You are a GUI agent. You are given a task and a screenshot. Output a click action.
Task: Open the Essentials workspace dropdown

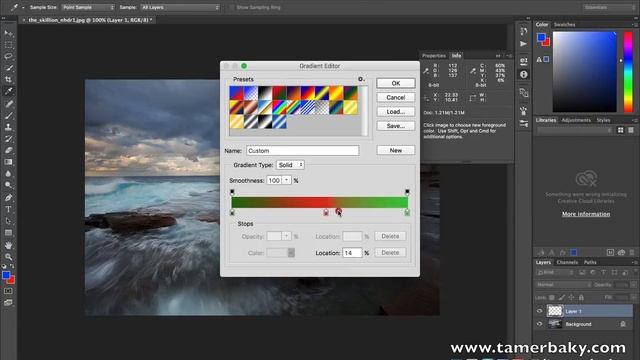click(x=608, y=7)
